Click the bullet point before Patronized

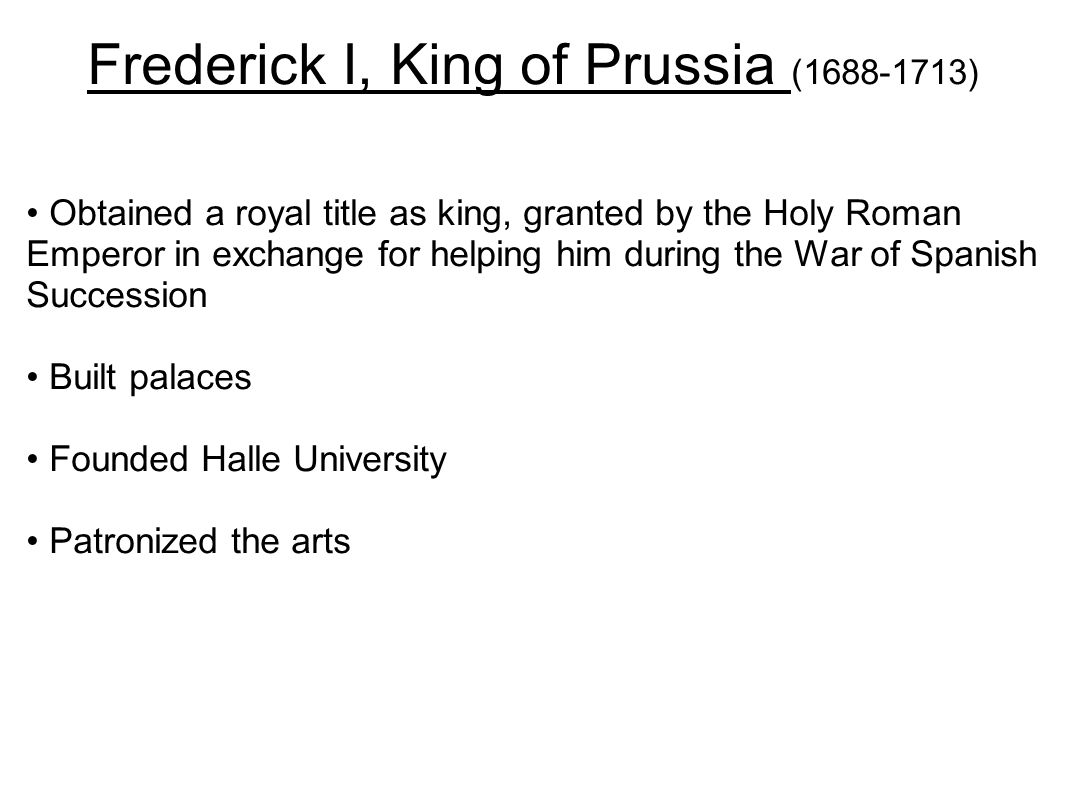(33, 543)
